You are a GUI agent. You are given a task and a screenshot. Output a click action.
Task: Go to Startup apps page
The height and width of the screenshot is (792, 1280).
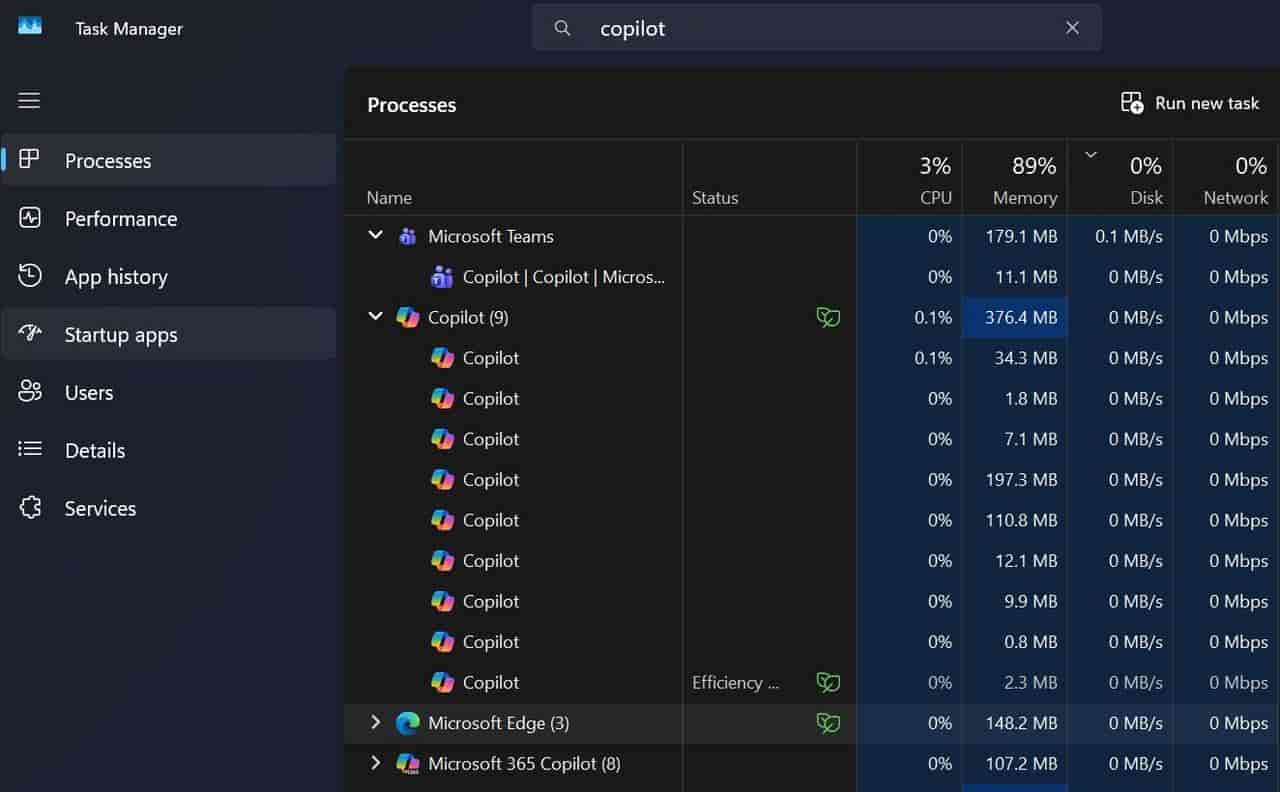[x=169, y=334]
